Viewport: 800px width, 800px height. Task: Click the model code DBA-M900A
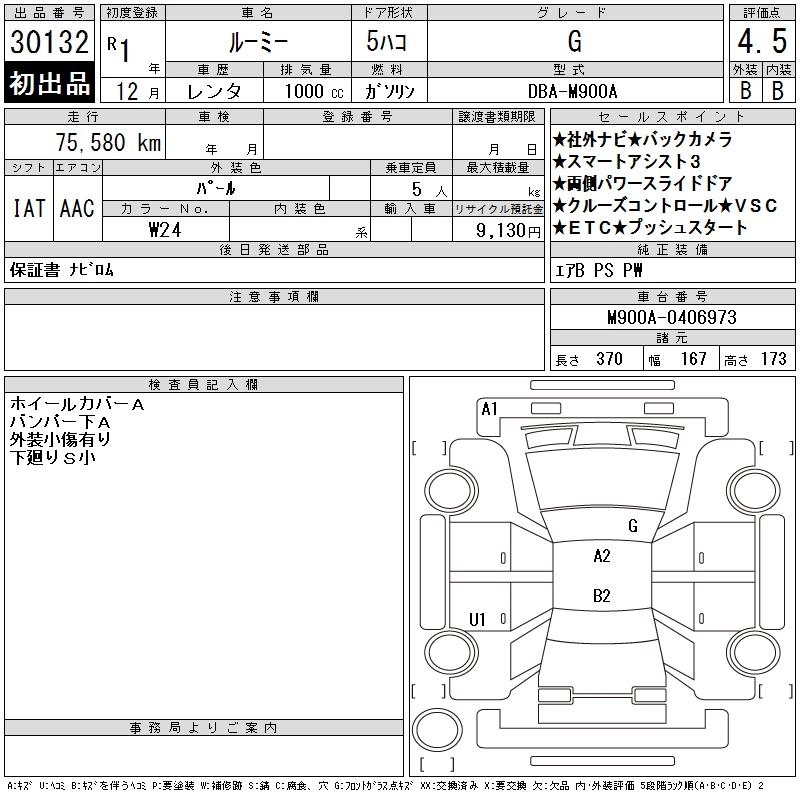(572, 92)
